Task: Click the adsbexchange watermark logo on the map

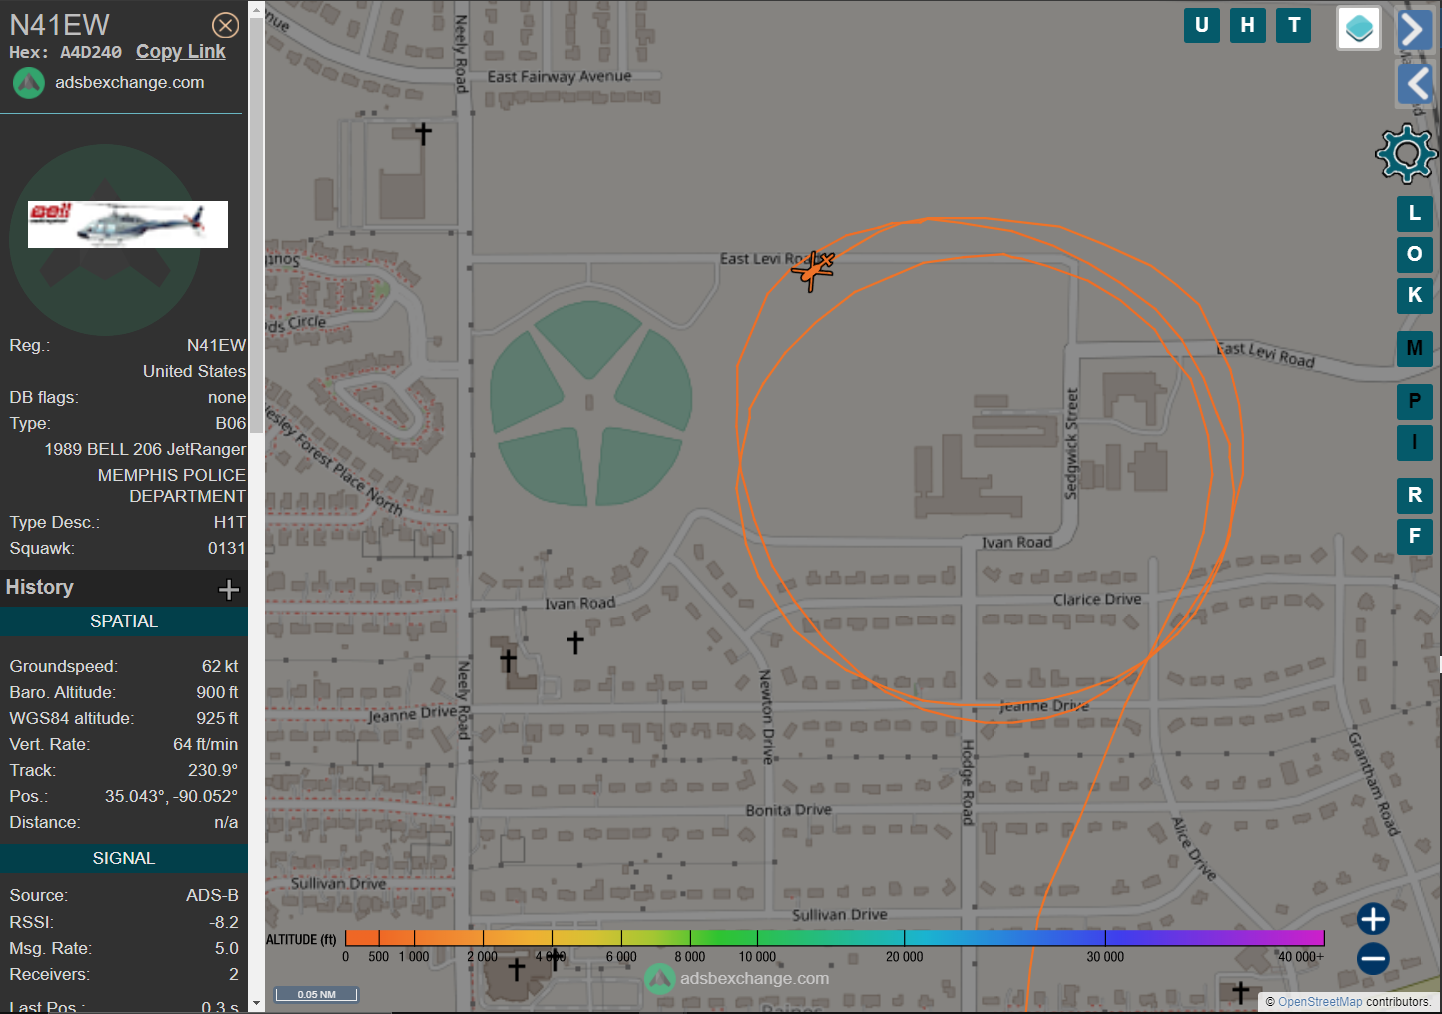Action: click(660, 979)
